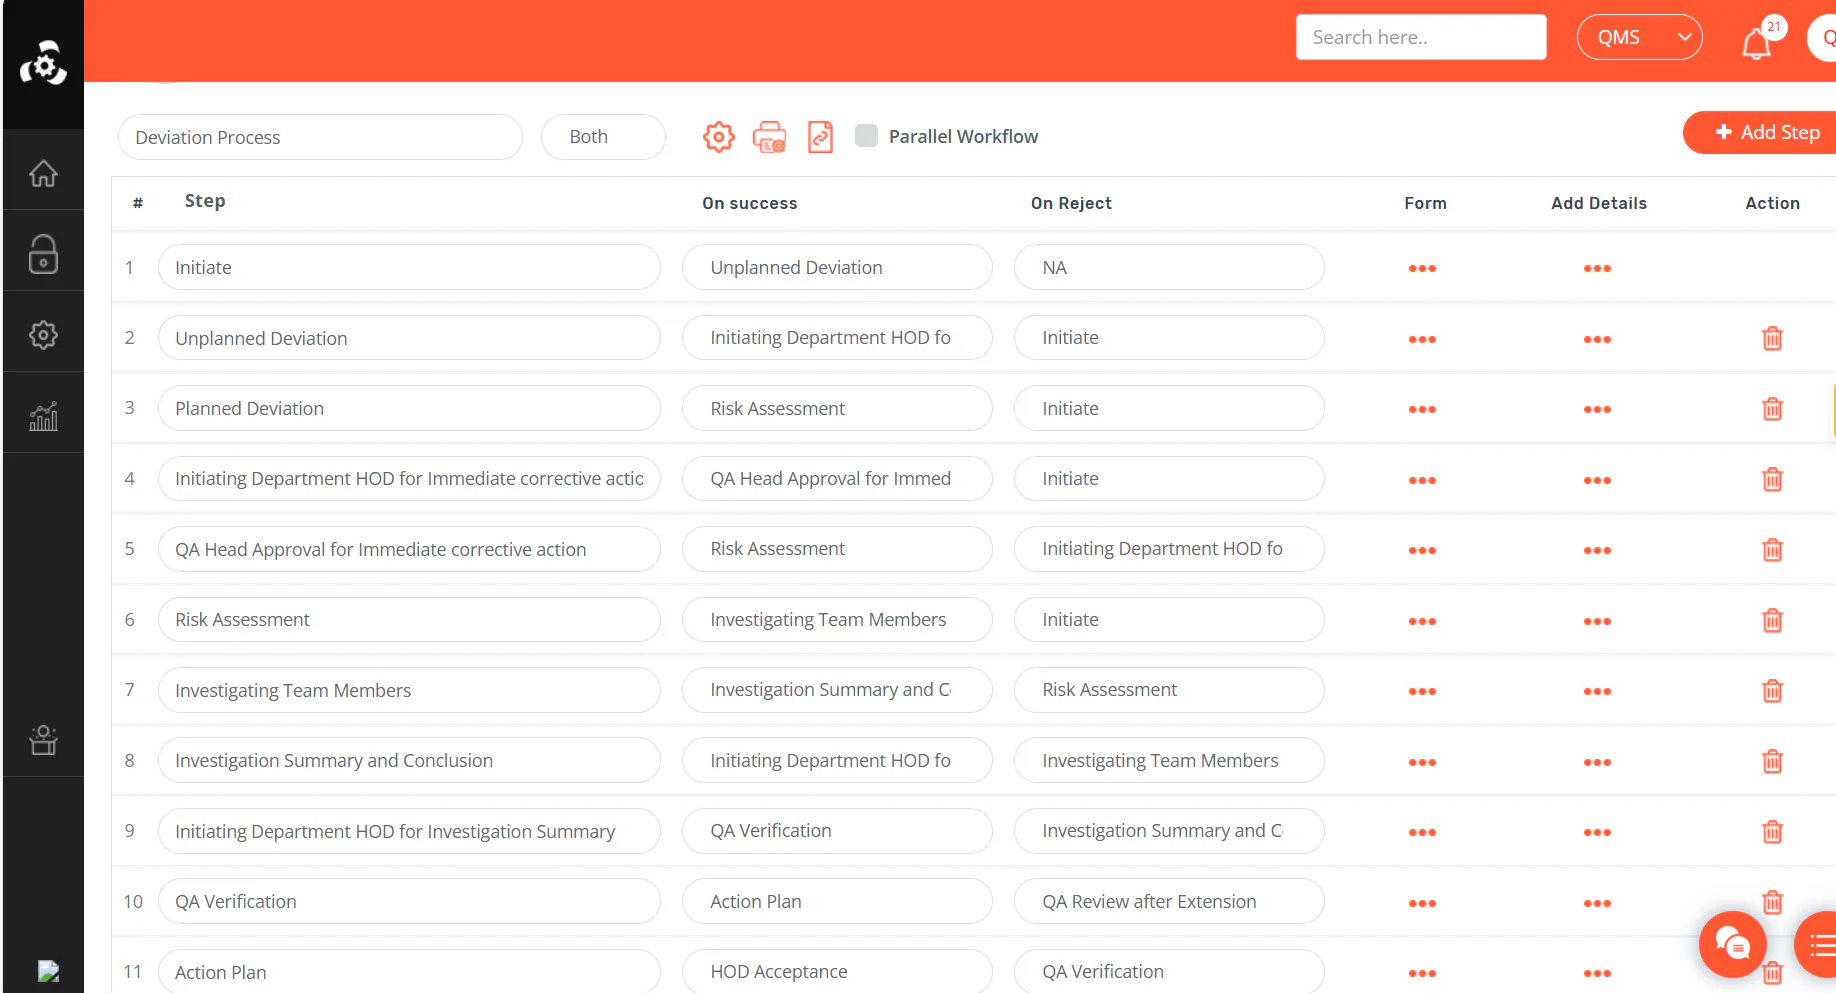The image size is (1836, 993).
Task: Delete the Investigating Team Members step
Action: 1772,691
